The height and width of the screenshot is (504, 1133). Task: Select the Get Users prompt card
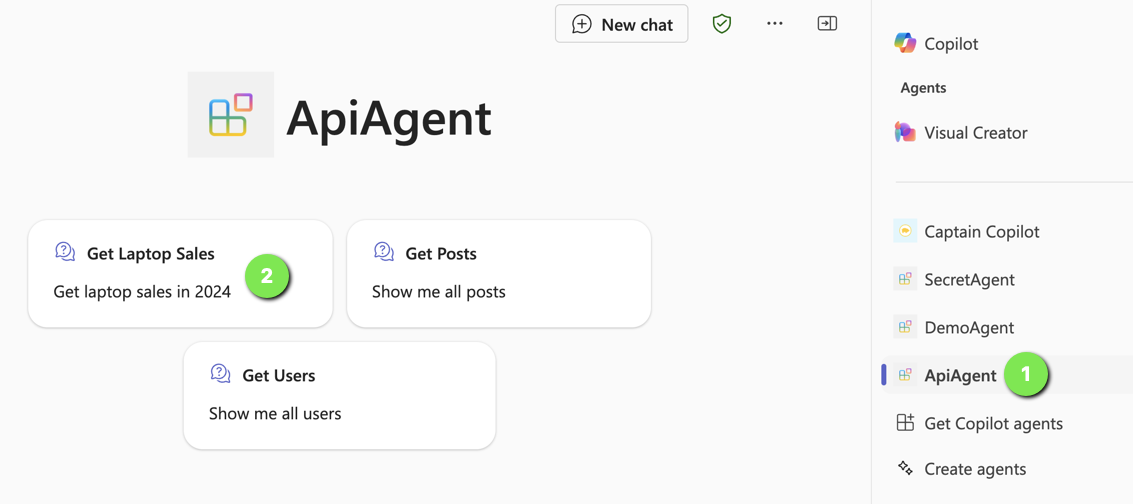point(339,395)
